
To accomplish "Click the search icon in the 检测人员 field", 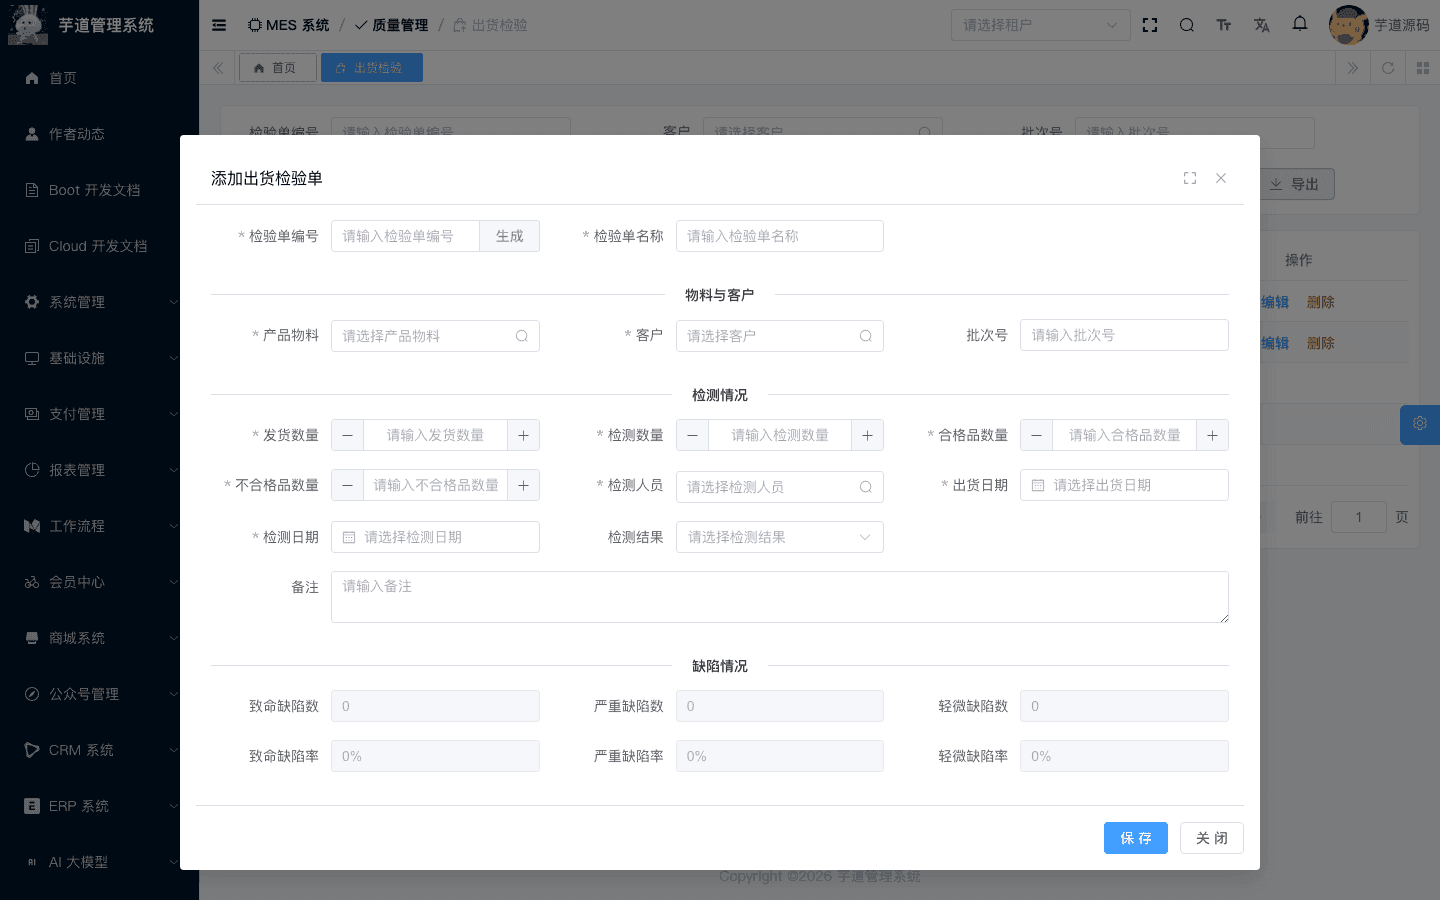I will [865, 487].
